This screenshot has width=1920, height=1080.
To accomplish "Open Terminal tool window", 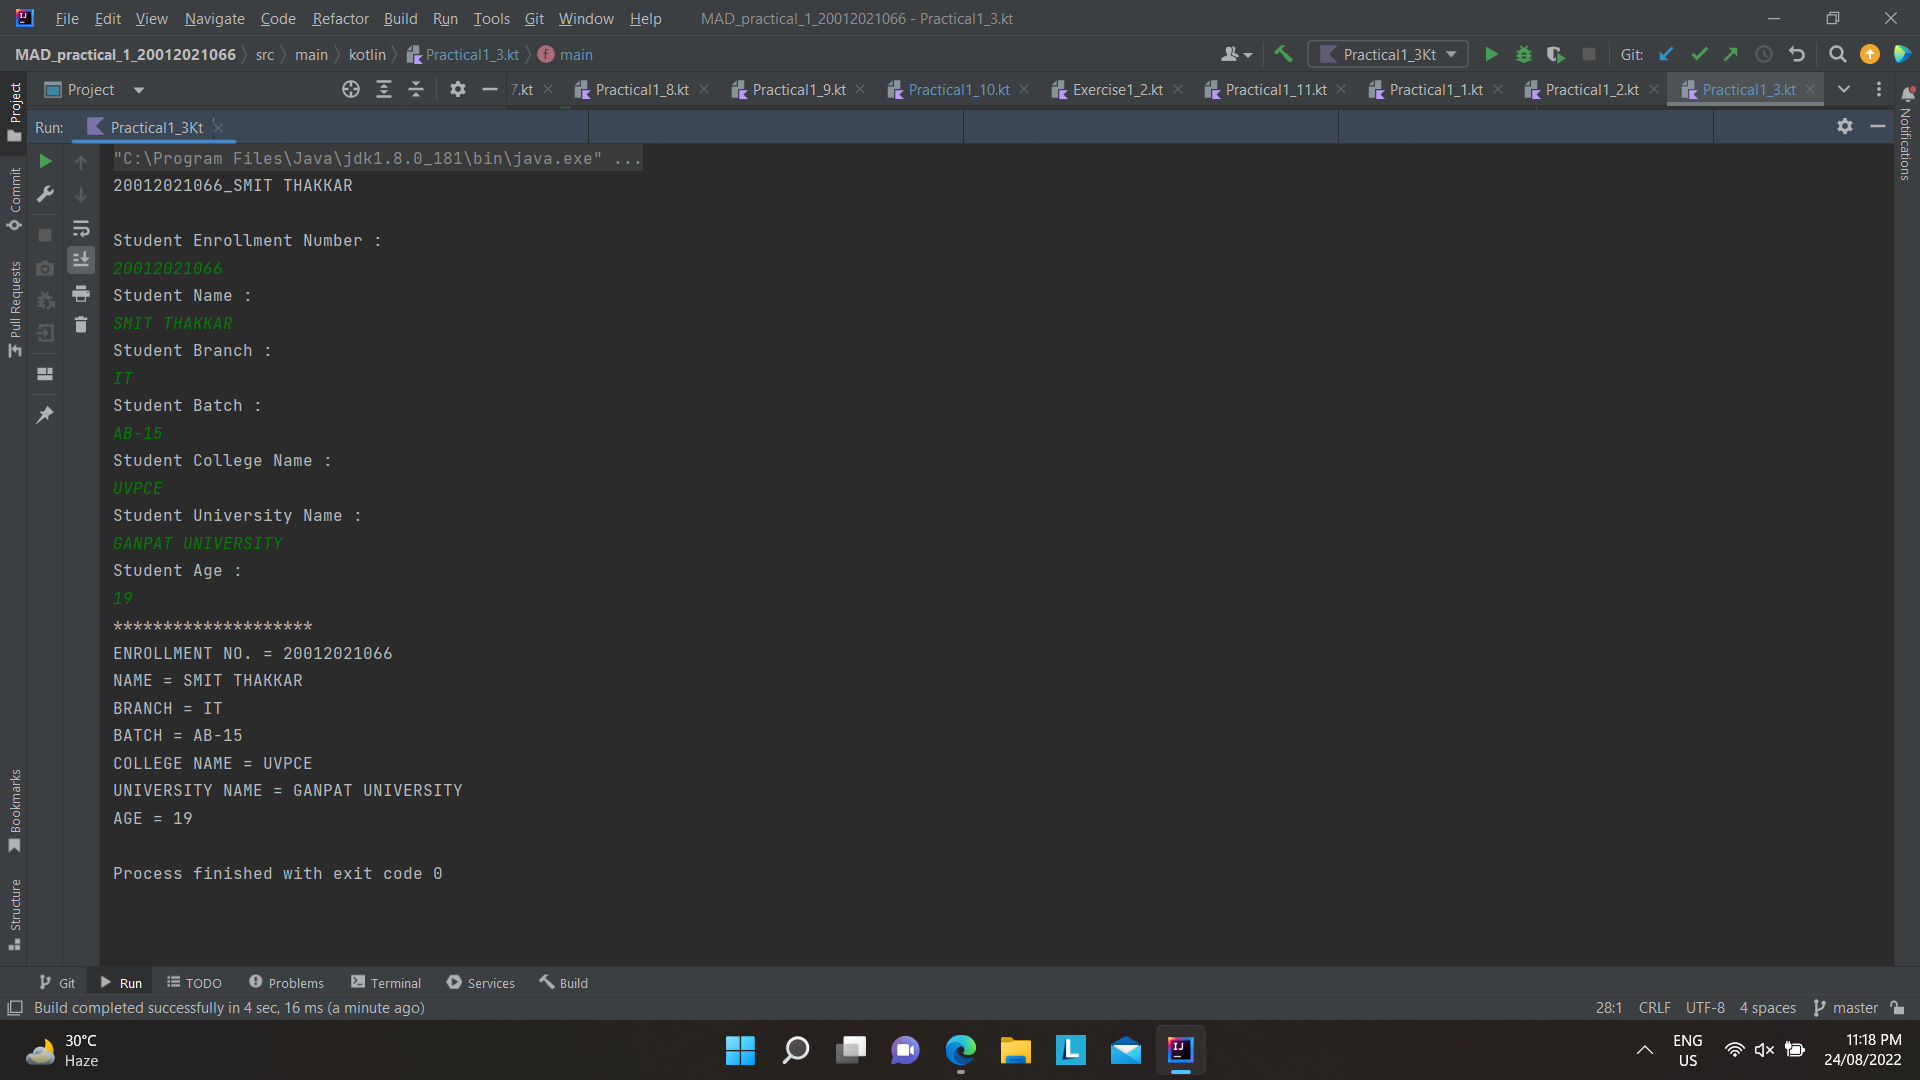I will [386, 983].
